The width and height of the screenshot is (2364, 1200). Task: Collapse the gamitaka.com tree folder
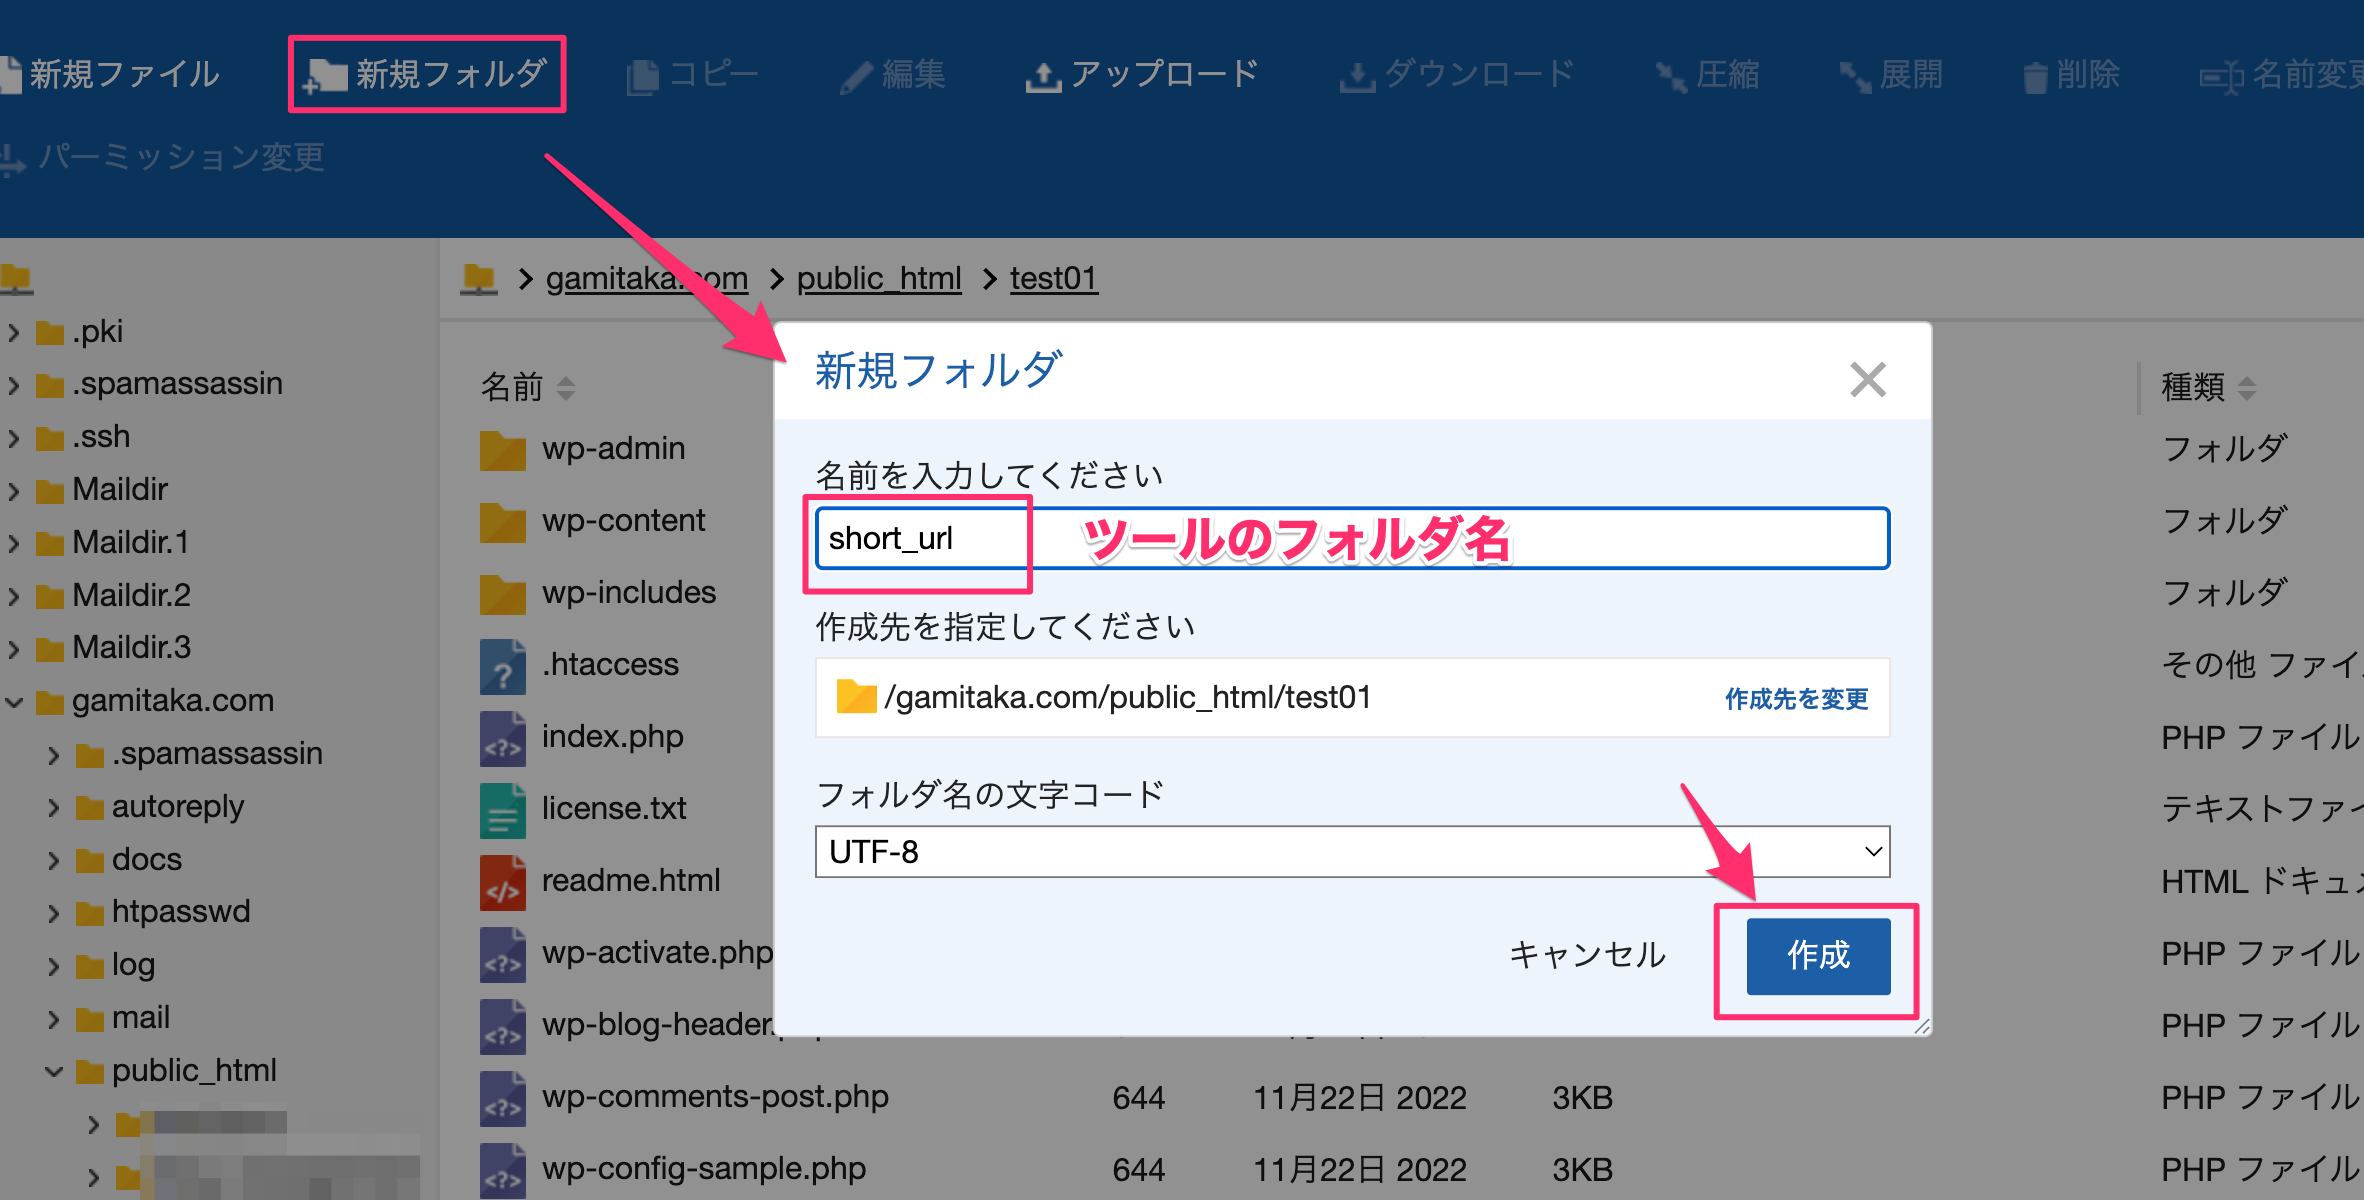(14, 702)
